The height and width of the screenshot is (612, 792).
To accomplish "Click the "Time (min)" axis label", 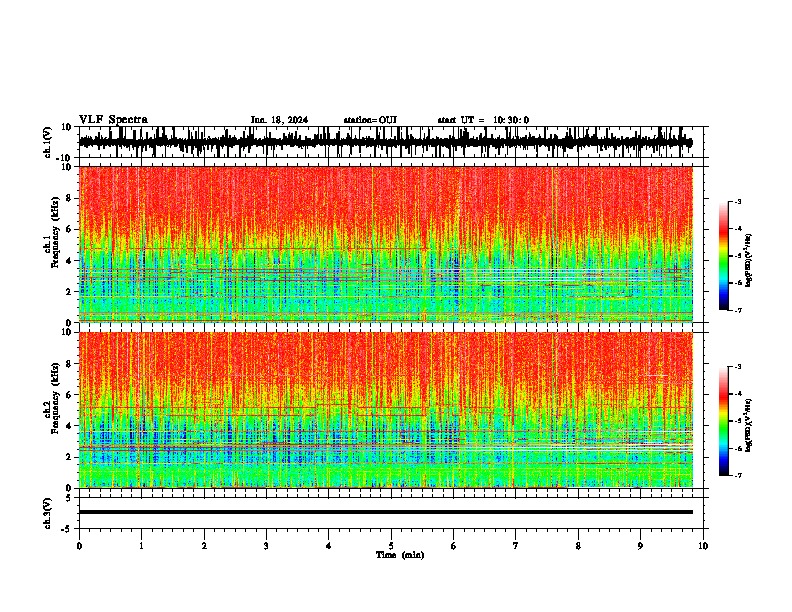I will pos(400,555).
